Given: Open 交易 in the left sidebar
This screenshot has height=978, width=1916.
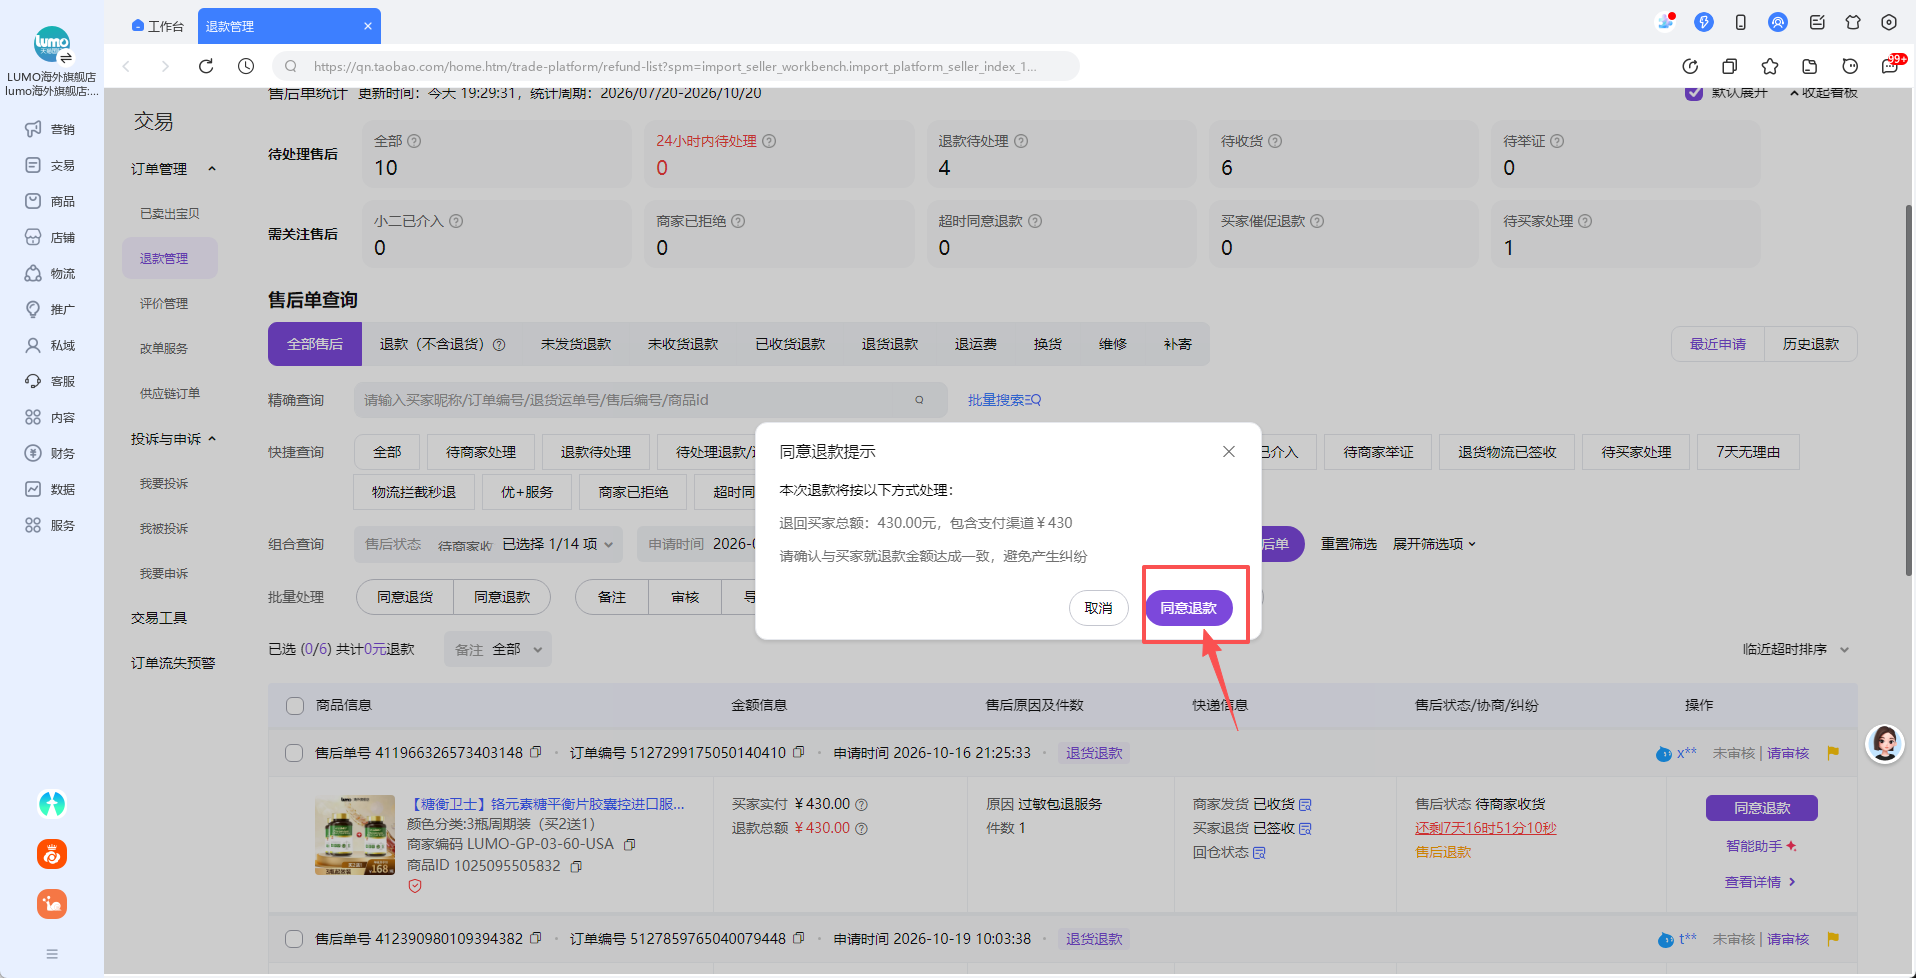Looking at the screenshot, I should point(50,165).
